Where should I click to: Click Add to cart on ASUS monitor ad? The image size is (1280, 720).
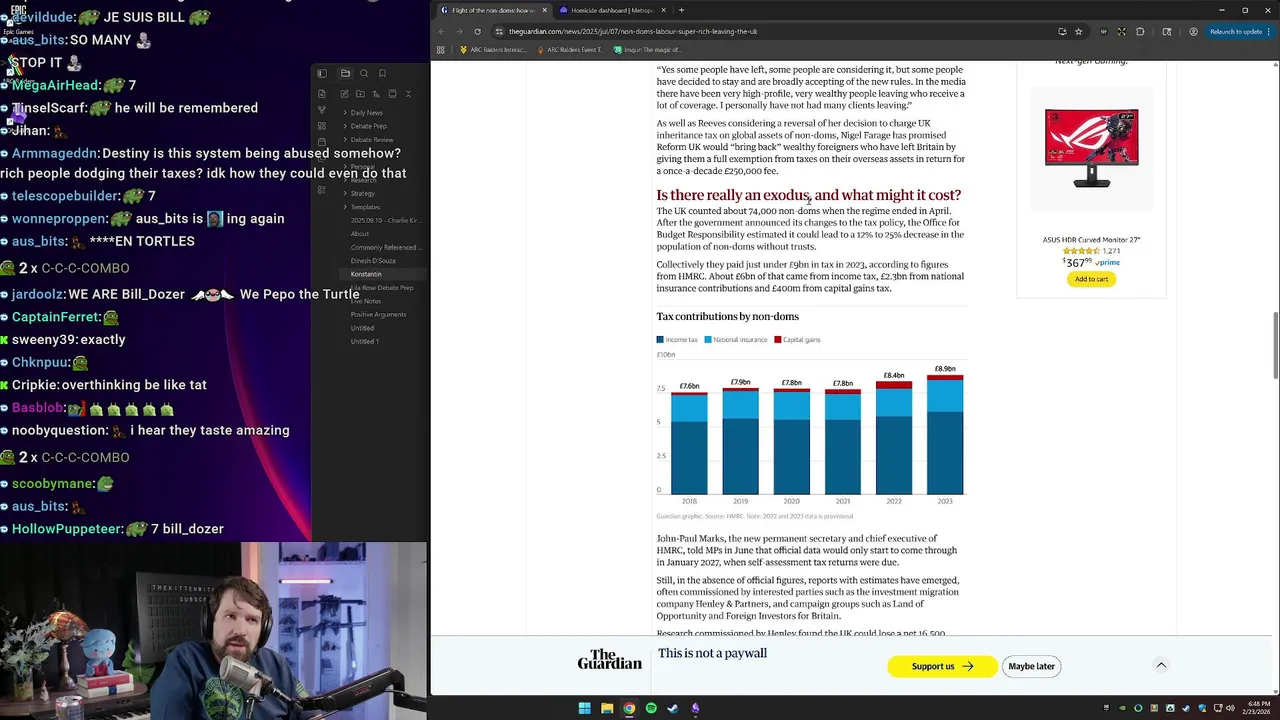tap(1091, 279)
